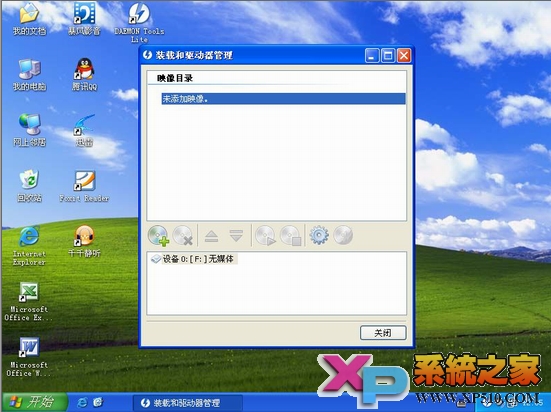The image size is (551, 412).
Task: Click the window title bar DAEMON icon
Action: click(148, 55)
